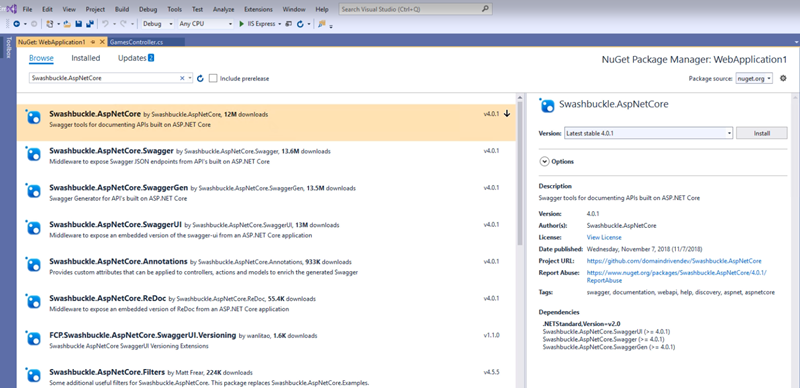Click the New Project toolbar icon
The image size is (800, 388).
click(49, 24)
